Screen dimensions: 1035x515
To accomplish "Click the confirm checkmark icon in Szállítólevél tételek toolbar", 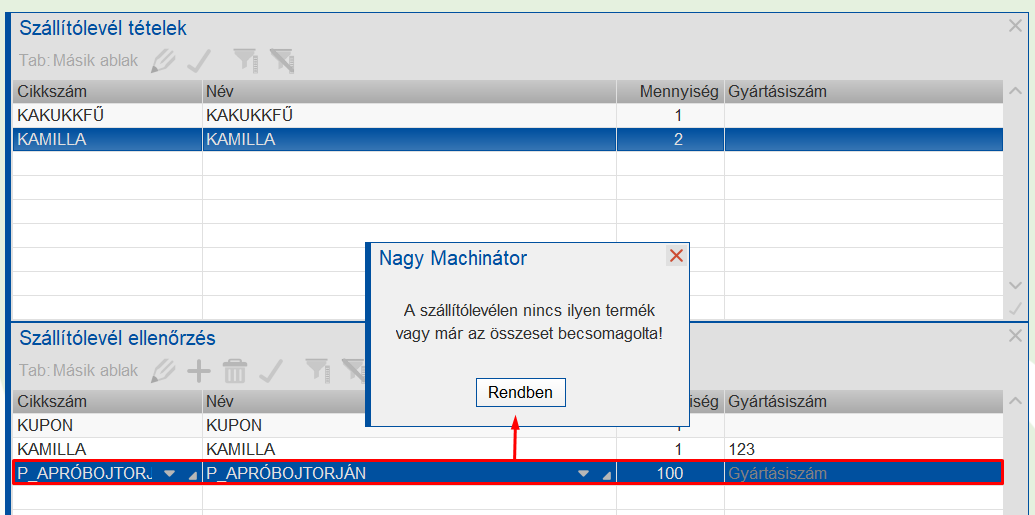I will [x=199, y=61].
